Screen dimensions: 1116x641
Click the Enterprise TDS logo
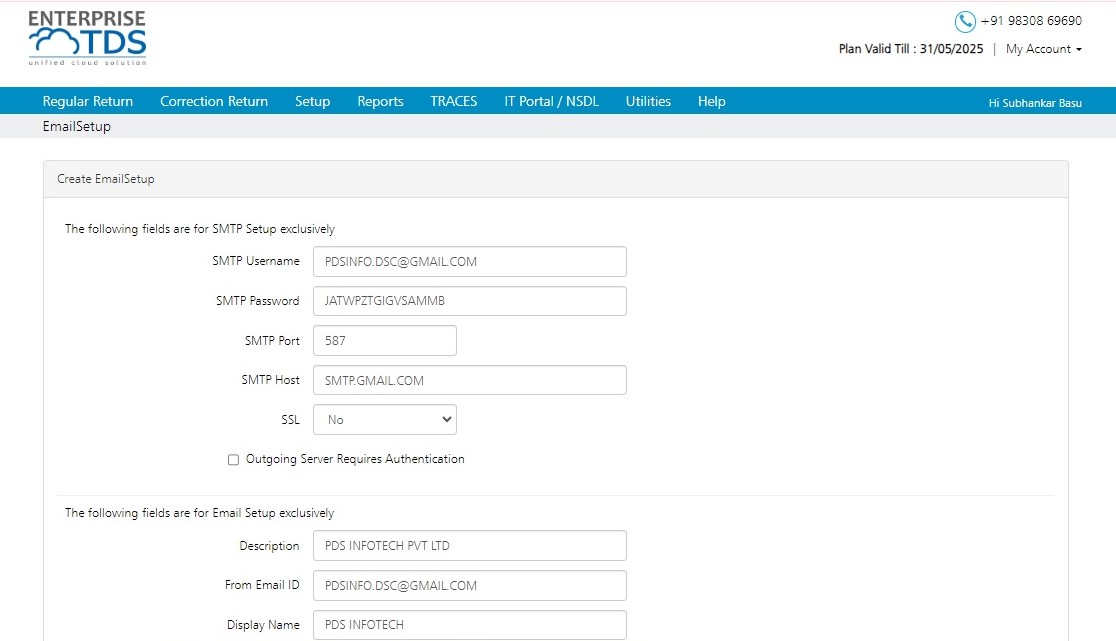[87, 38]
